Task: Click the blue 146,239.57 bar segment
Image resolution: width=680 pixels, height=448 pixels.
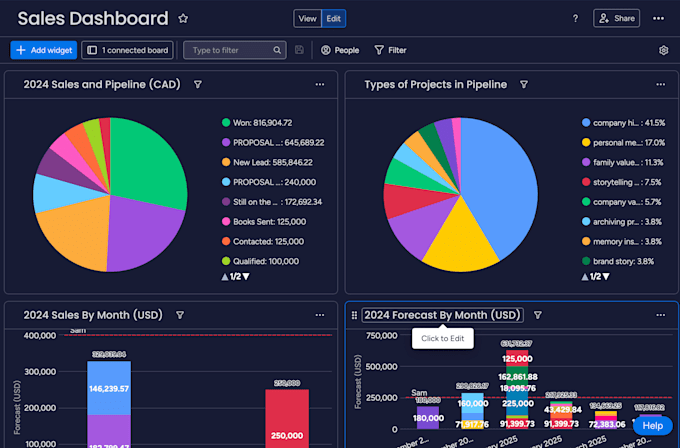Action: click(109, 388)
